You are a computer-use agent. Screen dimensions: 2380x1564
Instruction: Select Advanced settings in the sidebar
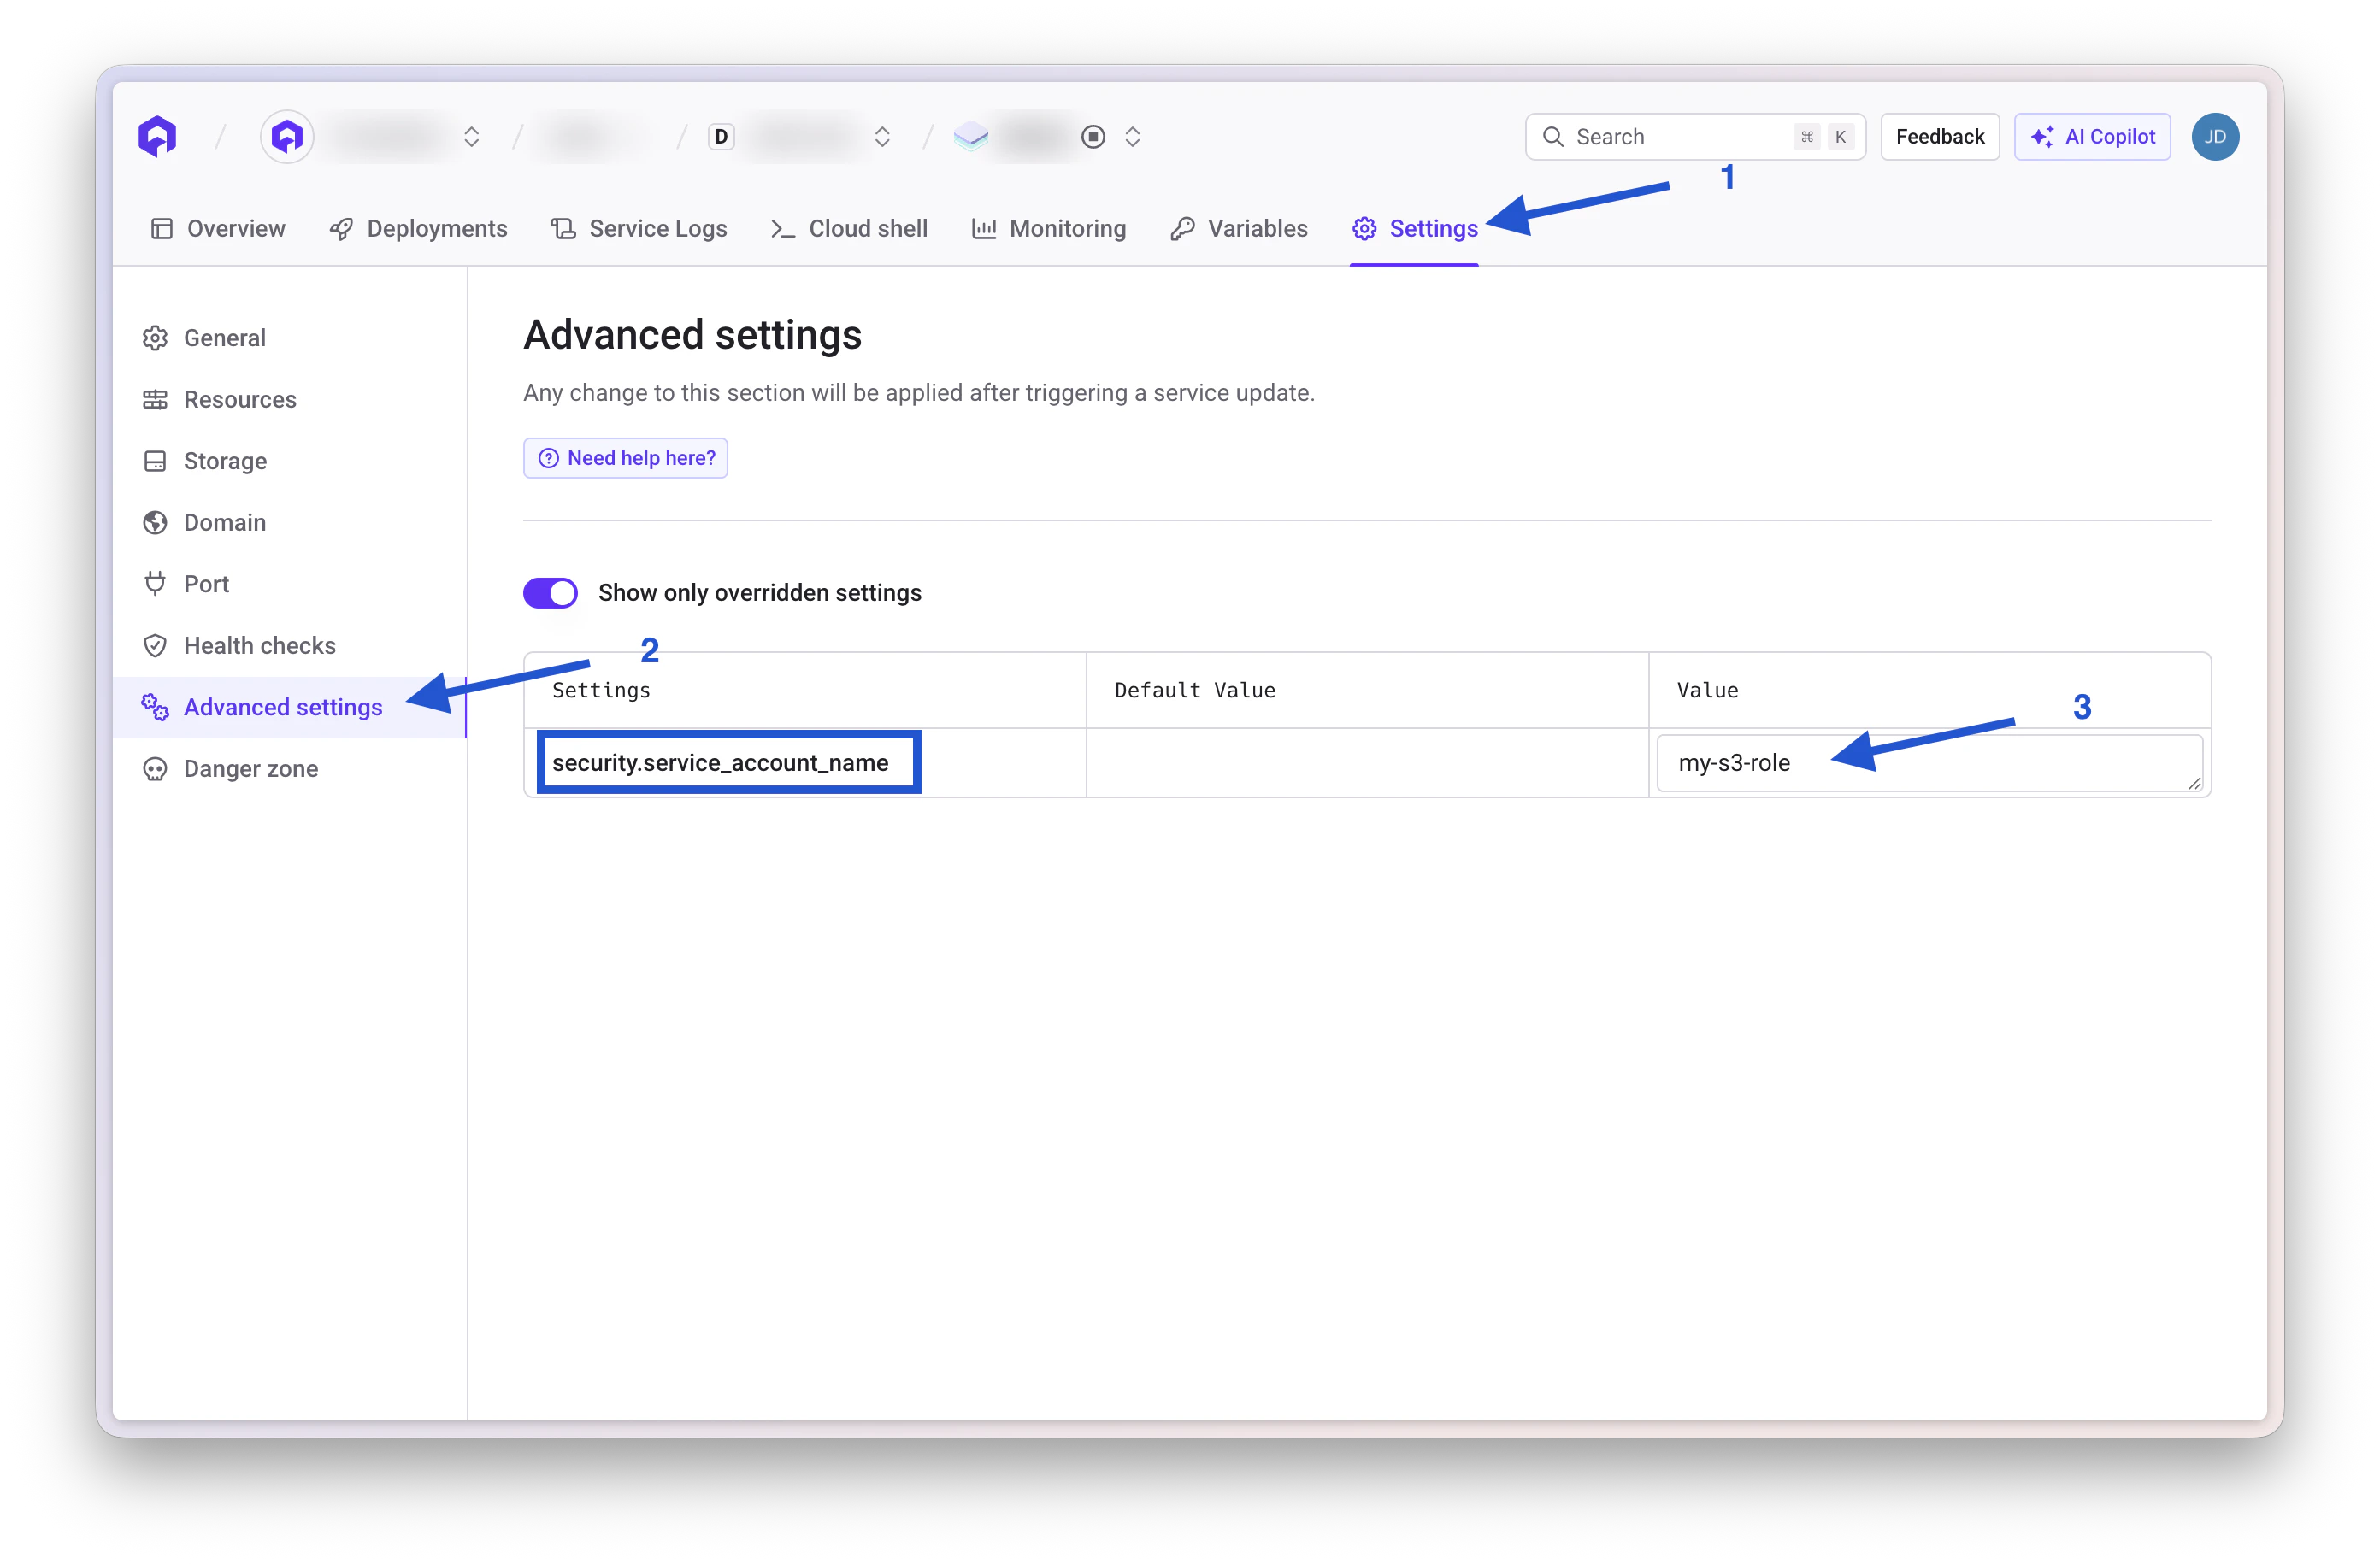[x=289, y=707]
